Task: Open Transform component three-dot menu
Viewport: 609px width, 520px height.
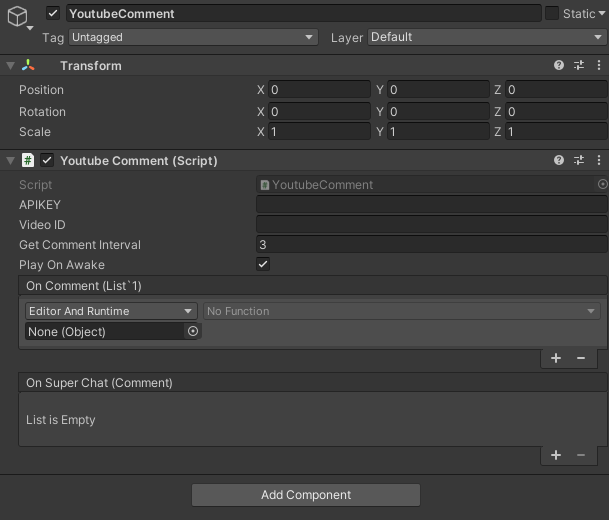Action: pos(599,65)
